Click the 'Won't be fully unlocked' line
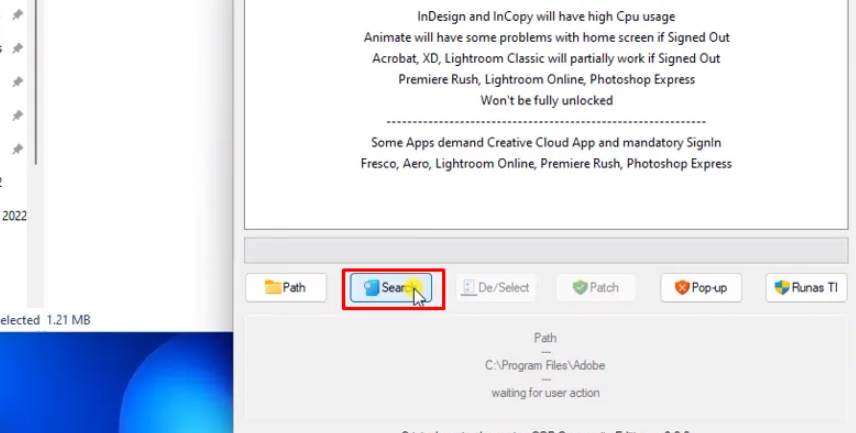The height and width of the screenshot is (433, 856). (x=546, y=100)
